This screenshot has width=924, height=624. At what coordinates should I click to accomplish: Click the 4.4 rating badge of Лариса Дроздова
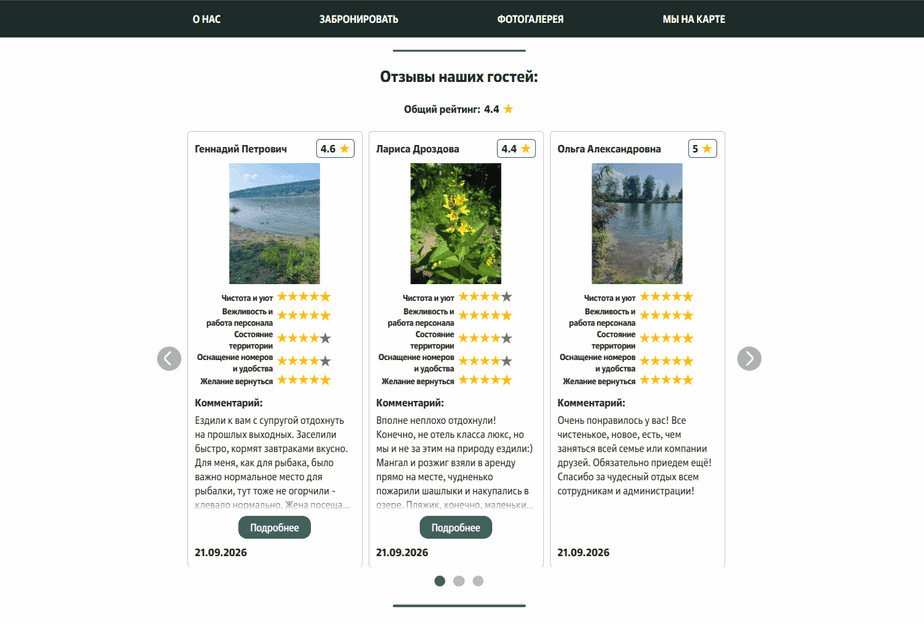(x=516, y=148)
